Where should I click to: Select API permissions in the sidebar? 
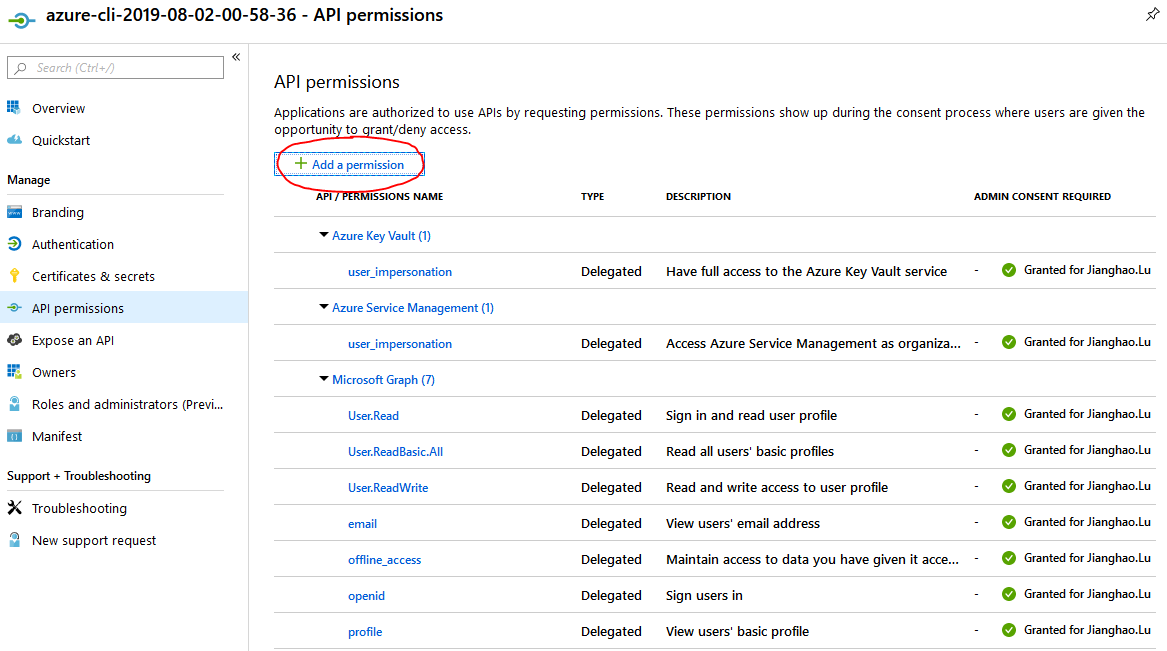click(x=124, y=308)
